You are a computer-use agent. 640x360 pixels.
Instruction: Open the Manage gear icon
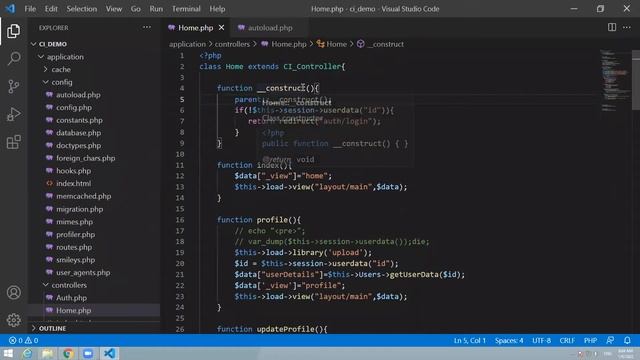13,320
